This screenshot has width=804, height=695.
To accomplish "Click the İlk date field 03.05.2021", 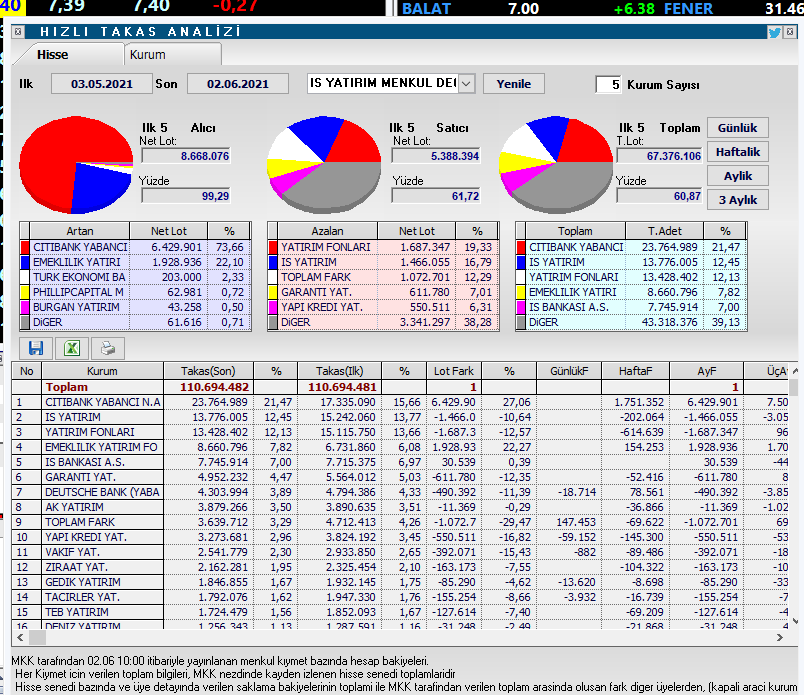I will (102, 84).
